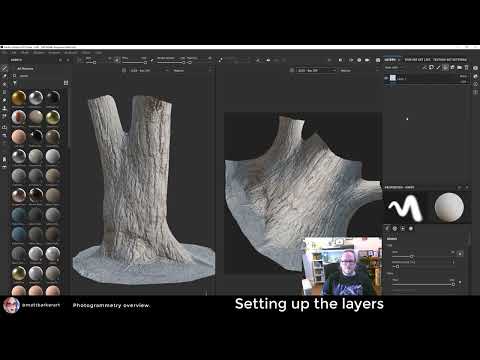Click the material sphere preview in Properties
The height and width of the screenshot is (360, 480).
[449, 208]
